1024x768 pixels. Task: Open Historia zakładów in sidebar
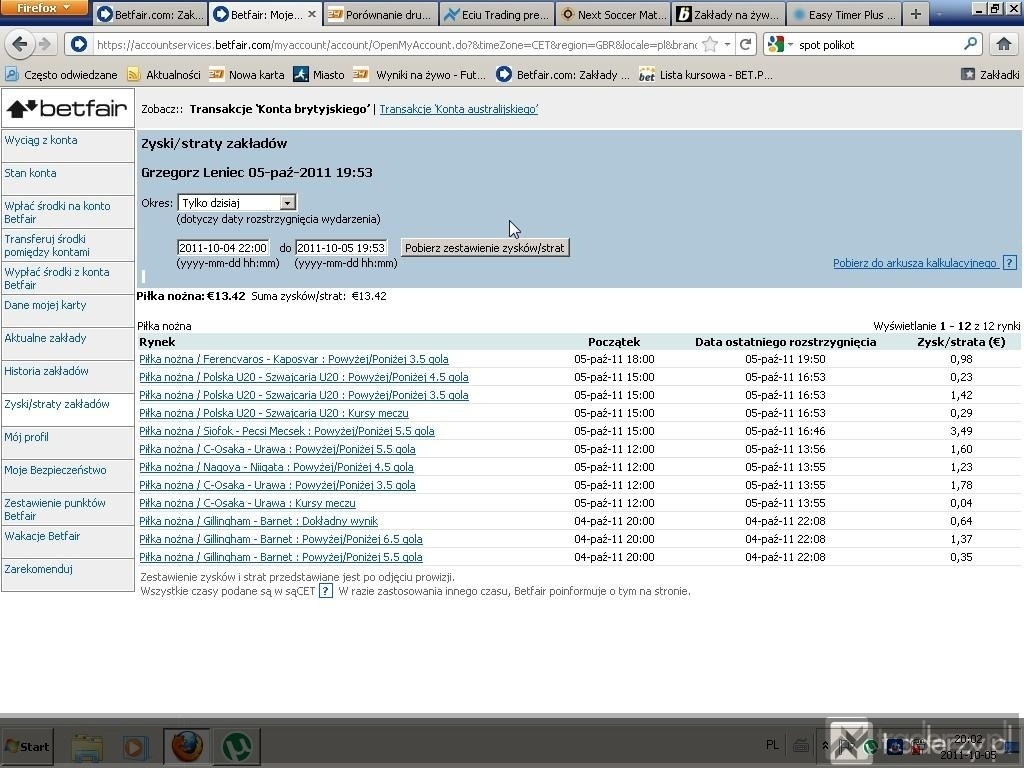click(46, 371)
